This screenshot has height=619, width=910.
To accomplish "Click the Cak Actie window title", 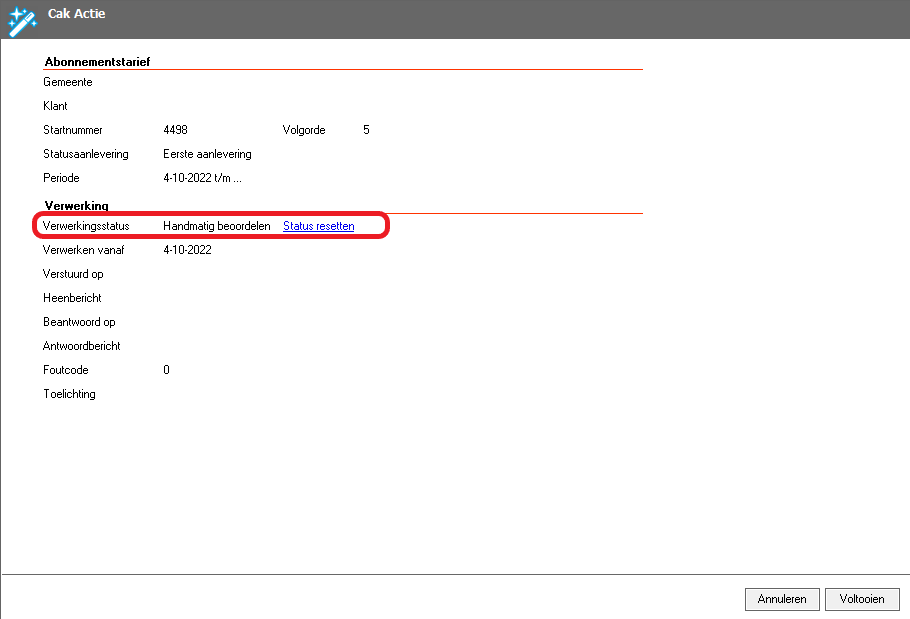I will pyautogui.click(x=77, y=14).
